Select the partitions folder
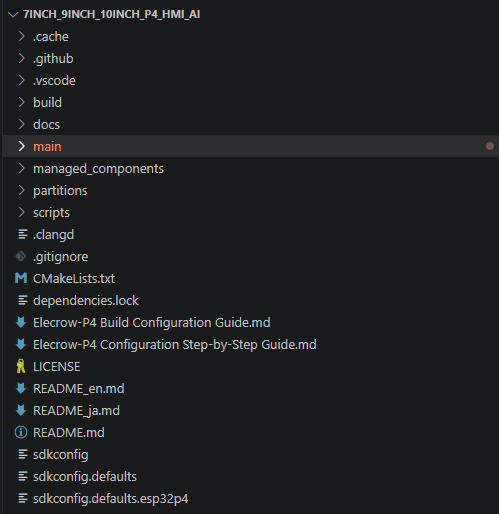 pyautogui.click(x=60, y=191)
